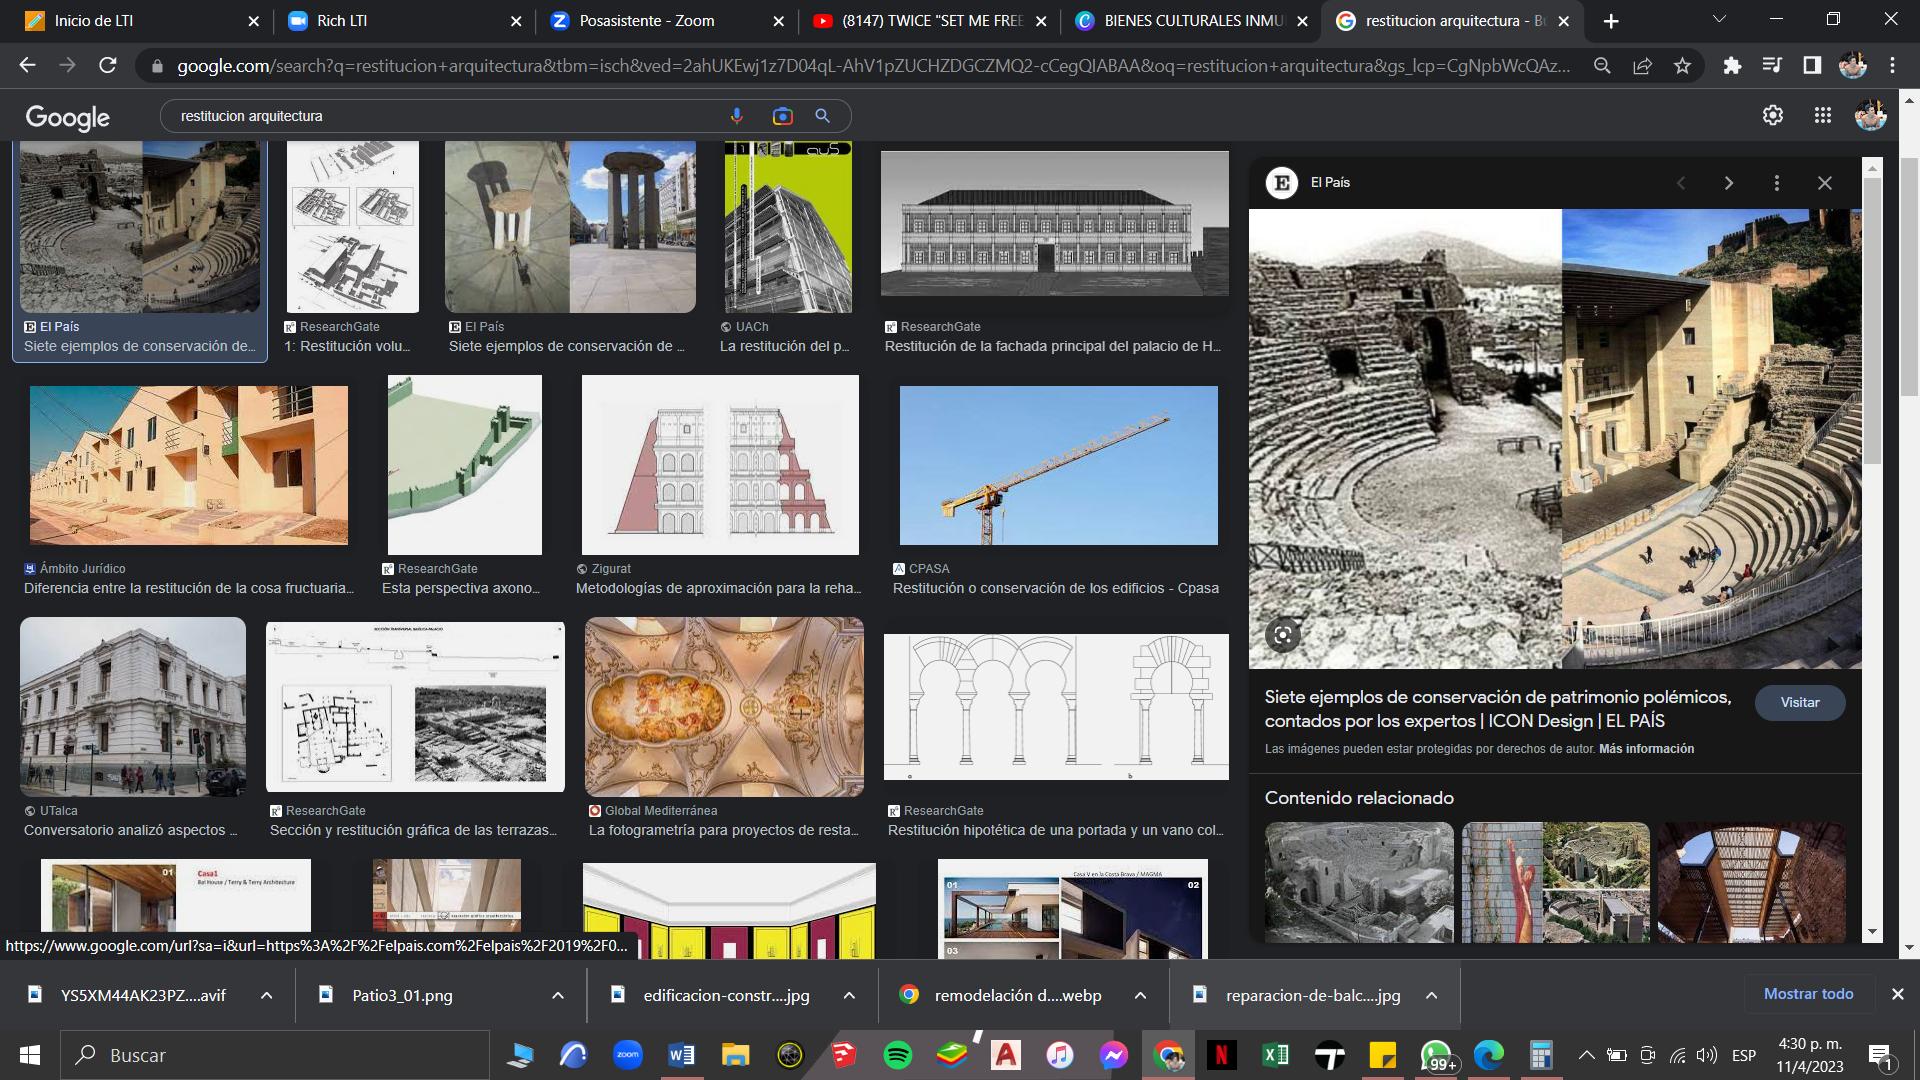Expand Chrome tab search chevron
Screen dimensions: 1920x1080
[1719, 20]
